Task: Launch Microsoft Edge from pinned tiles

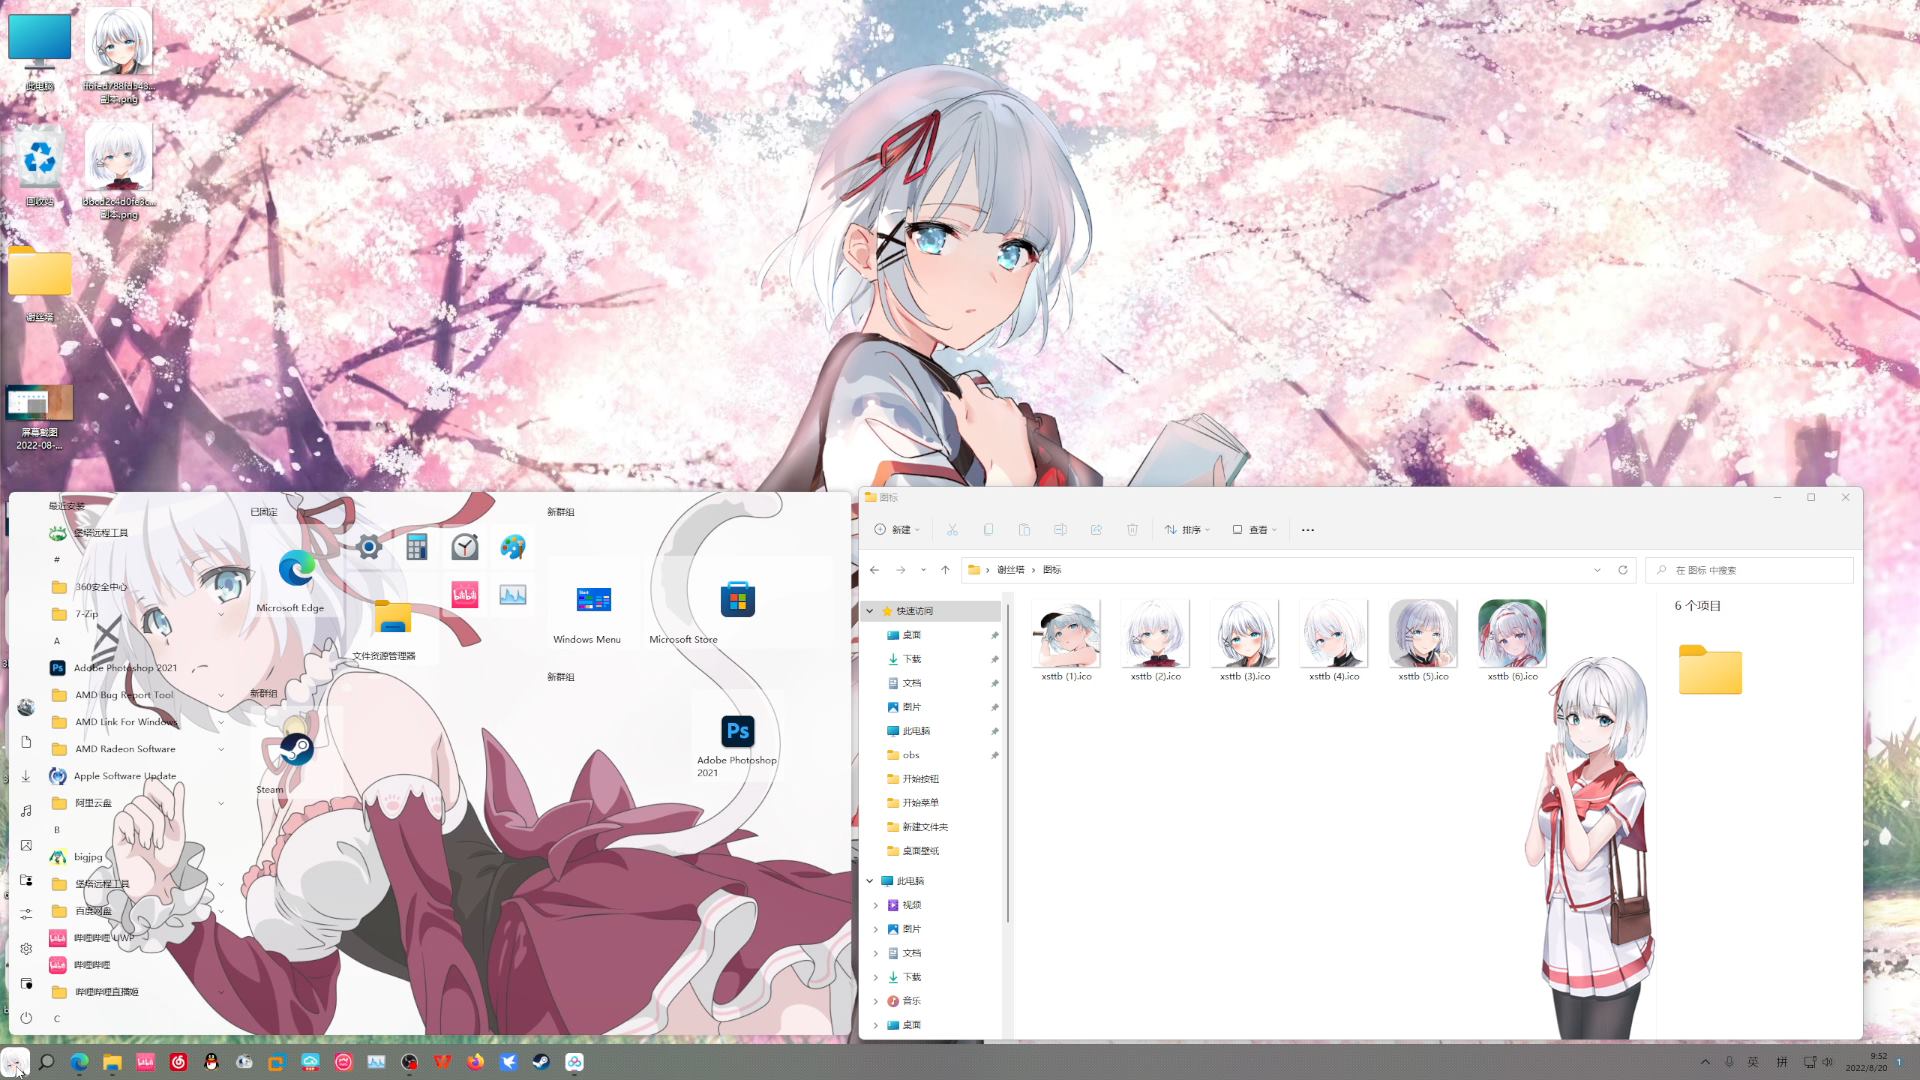Action: pos(296,569)
